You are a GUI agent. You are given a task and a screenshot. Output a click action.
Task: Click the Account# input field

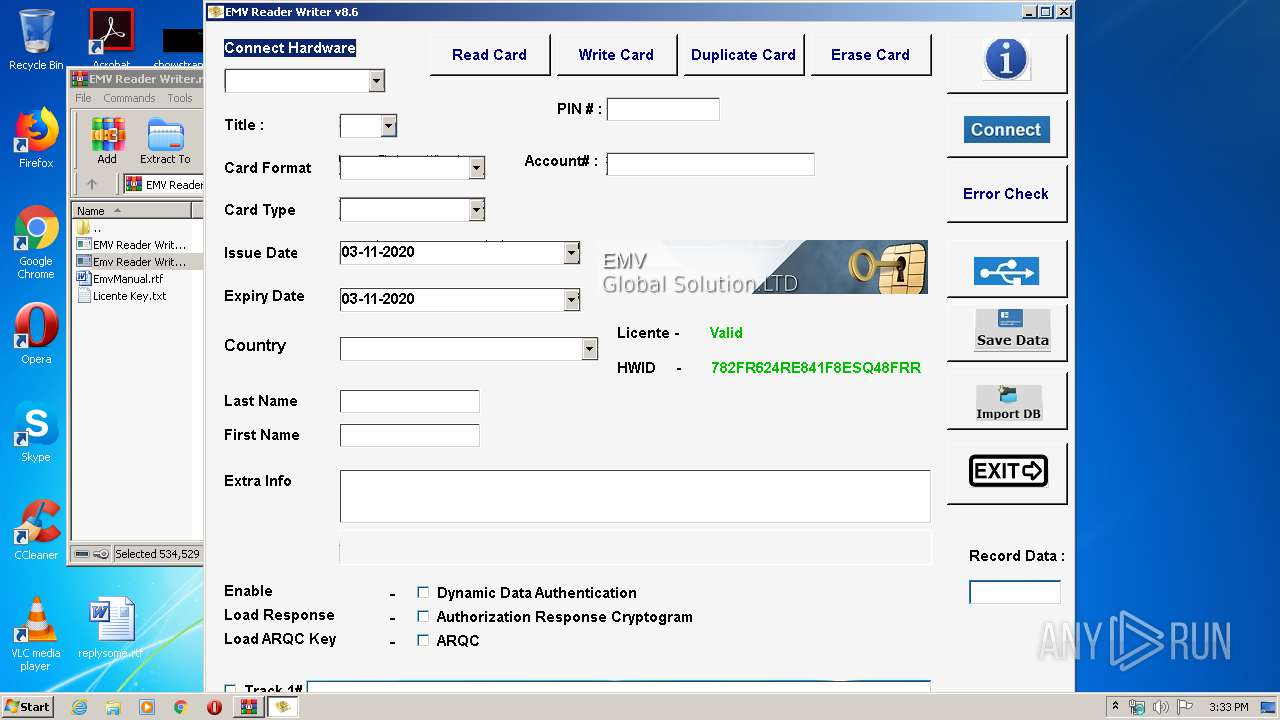point(710,164)
